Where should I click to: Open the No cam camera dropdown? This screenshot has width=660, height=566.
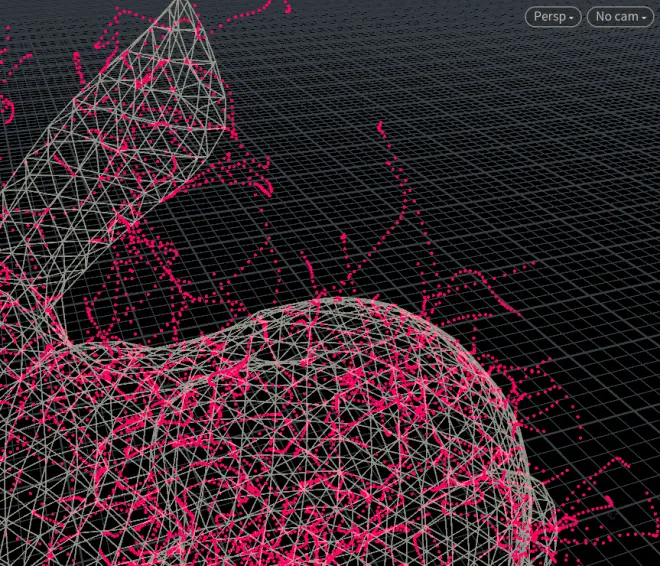[620, 17]
